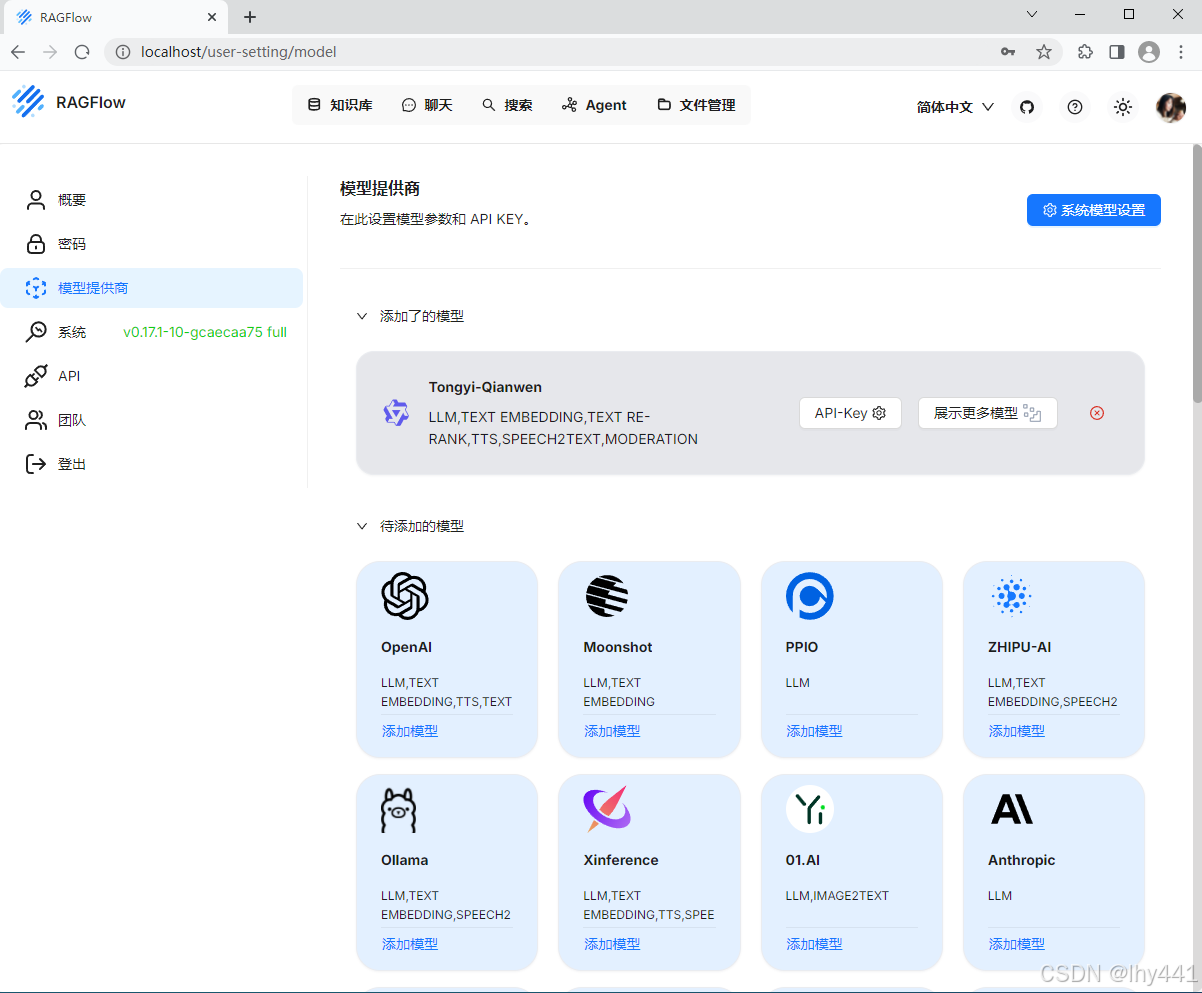Click 添加模型 under Ollama
Screen dimensions: 1202x993
[x=410, y=944]
